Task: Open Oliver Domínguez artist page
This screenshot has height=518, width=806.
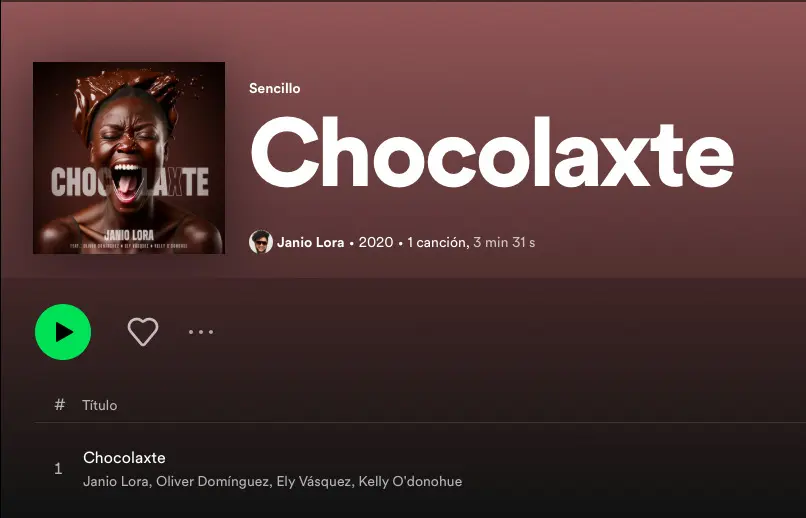Action: pos(213,482)
